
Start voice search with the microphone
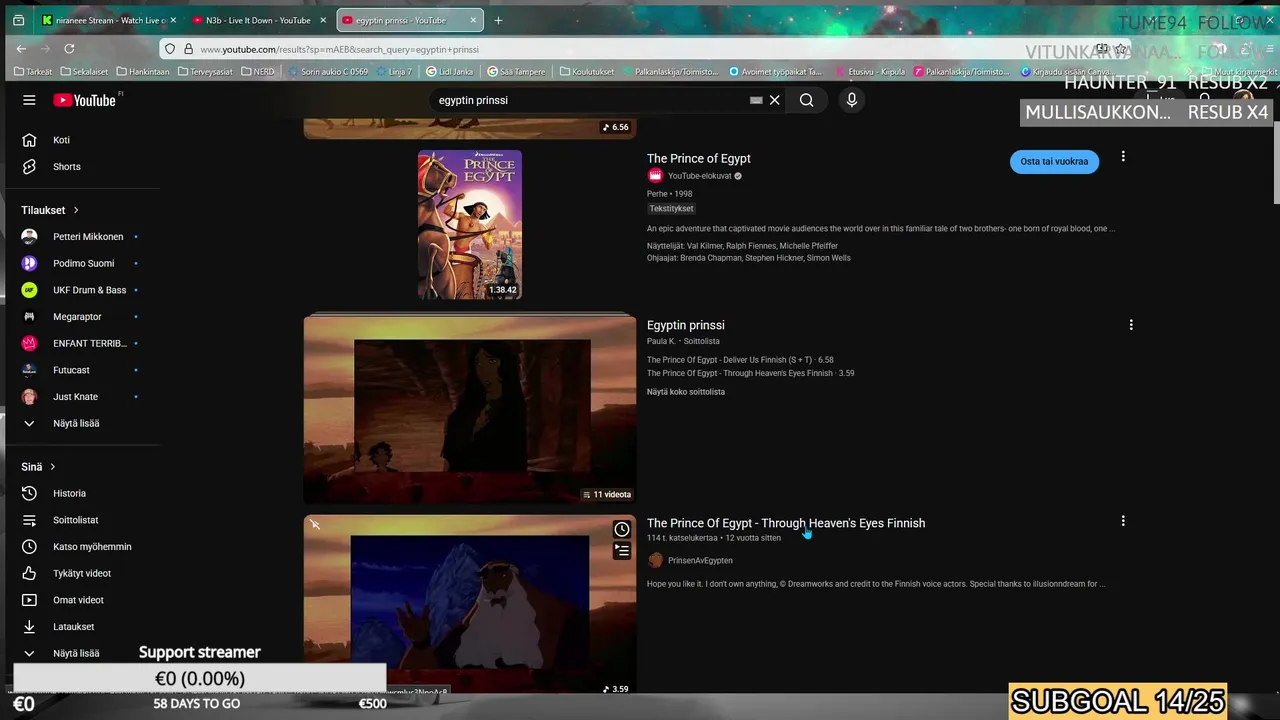(852, 100)
